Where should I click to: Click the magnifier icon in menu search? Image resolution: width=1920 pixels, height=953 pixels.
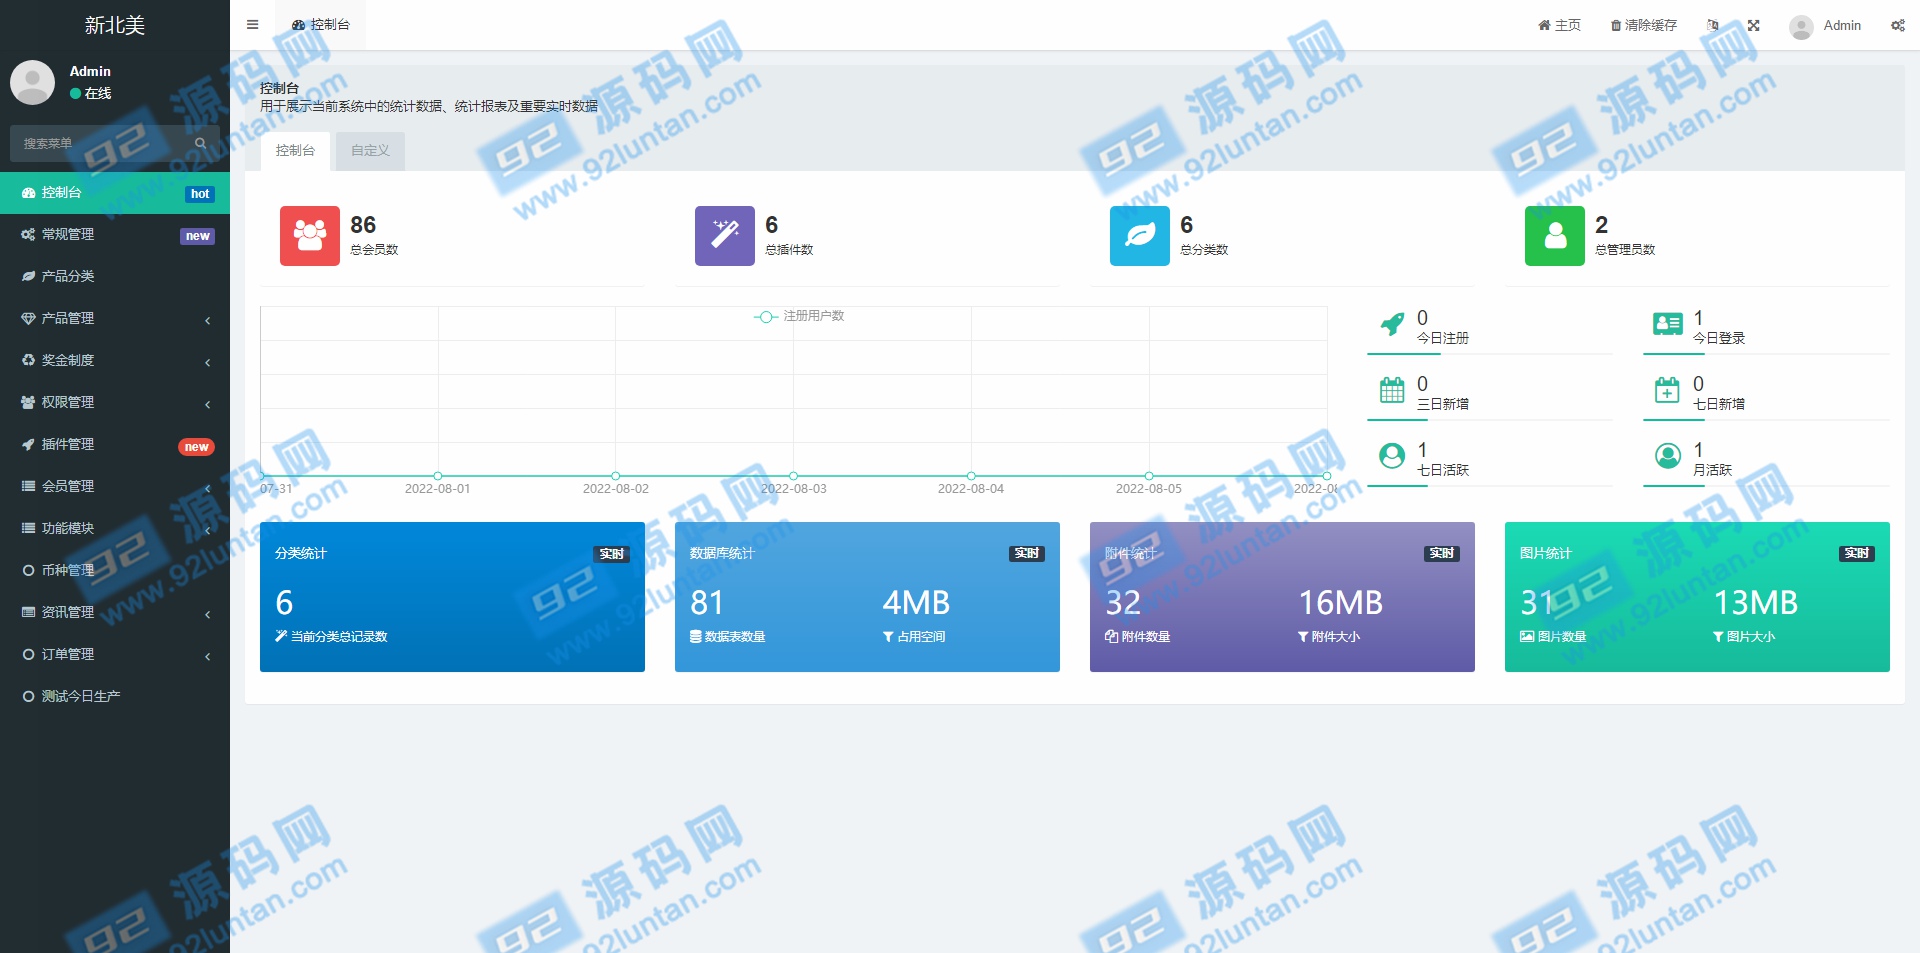[201, 143]
